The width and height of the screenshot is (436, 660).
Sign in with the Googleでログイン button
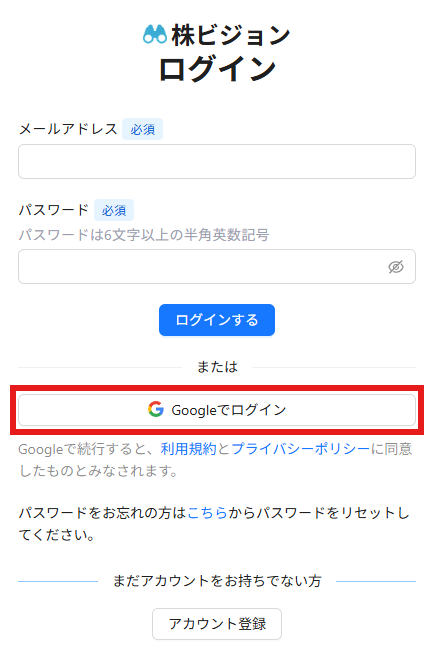(217, 410)
